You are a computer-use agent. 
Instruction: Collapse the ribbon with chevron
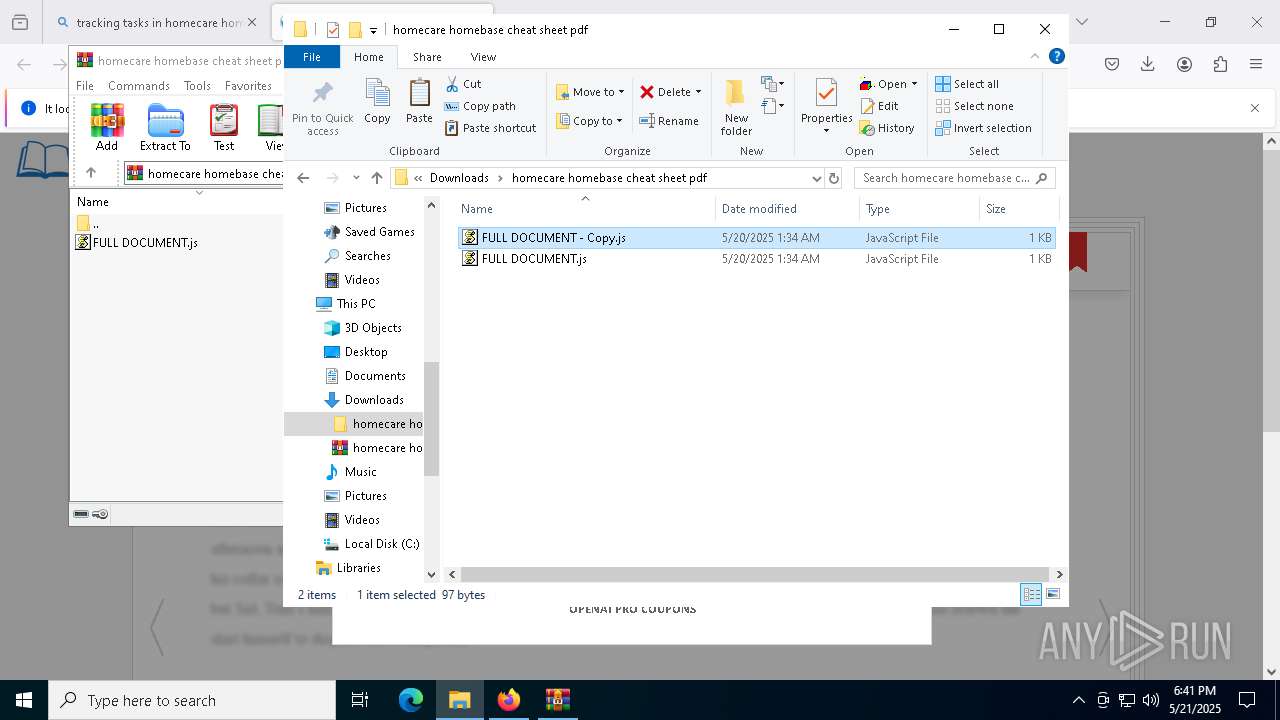1035,57
